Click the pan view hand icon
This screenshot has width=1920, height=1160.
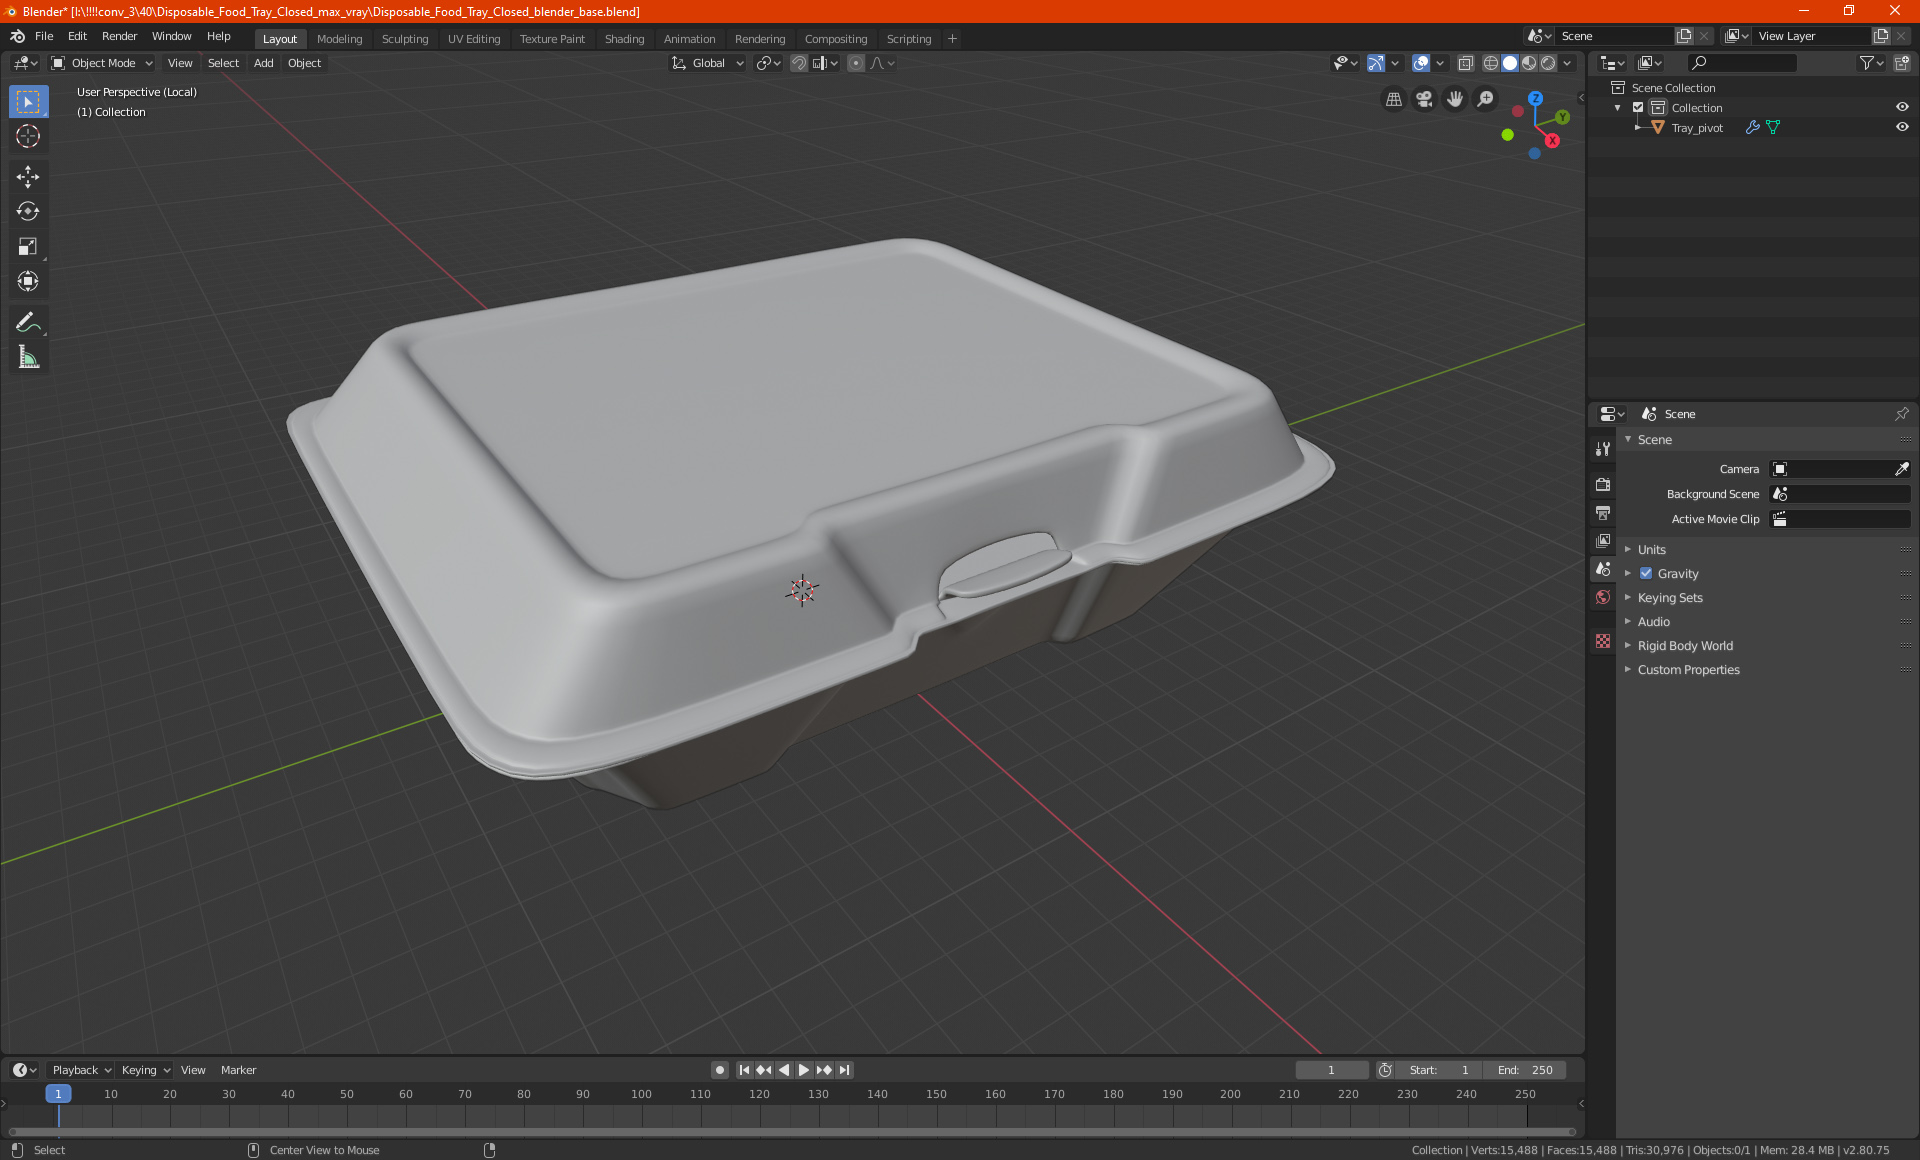coord(1455,99)
